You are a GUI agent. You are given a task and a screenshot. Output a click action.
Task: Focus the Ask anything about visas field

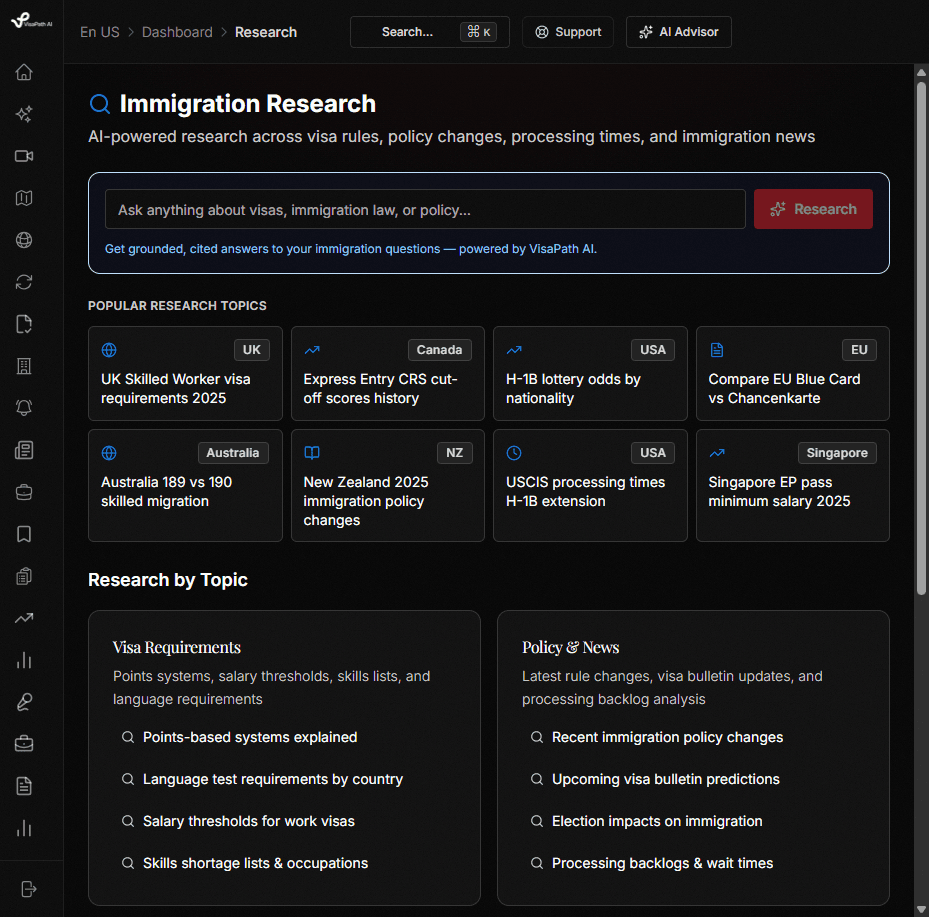425,209
